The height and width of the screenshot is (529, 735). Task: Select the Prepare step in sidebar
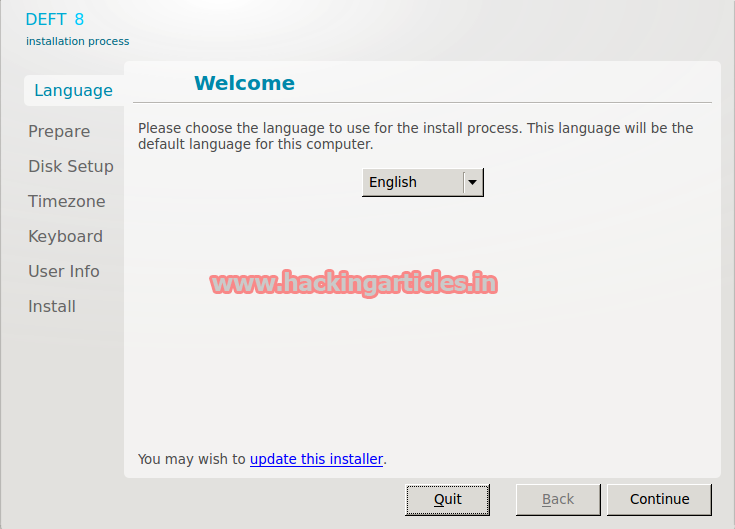(59, 131)
